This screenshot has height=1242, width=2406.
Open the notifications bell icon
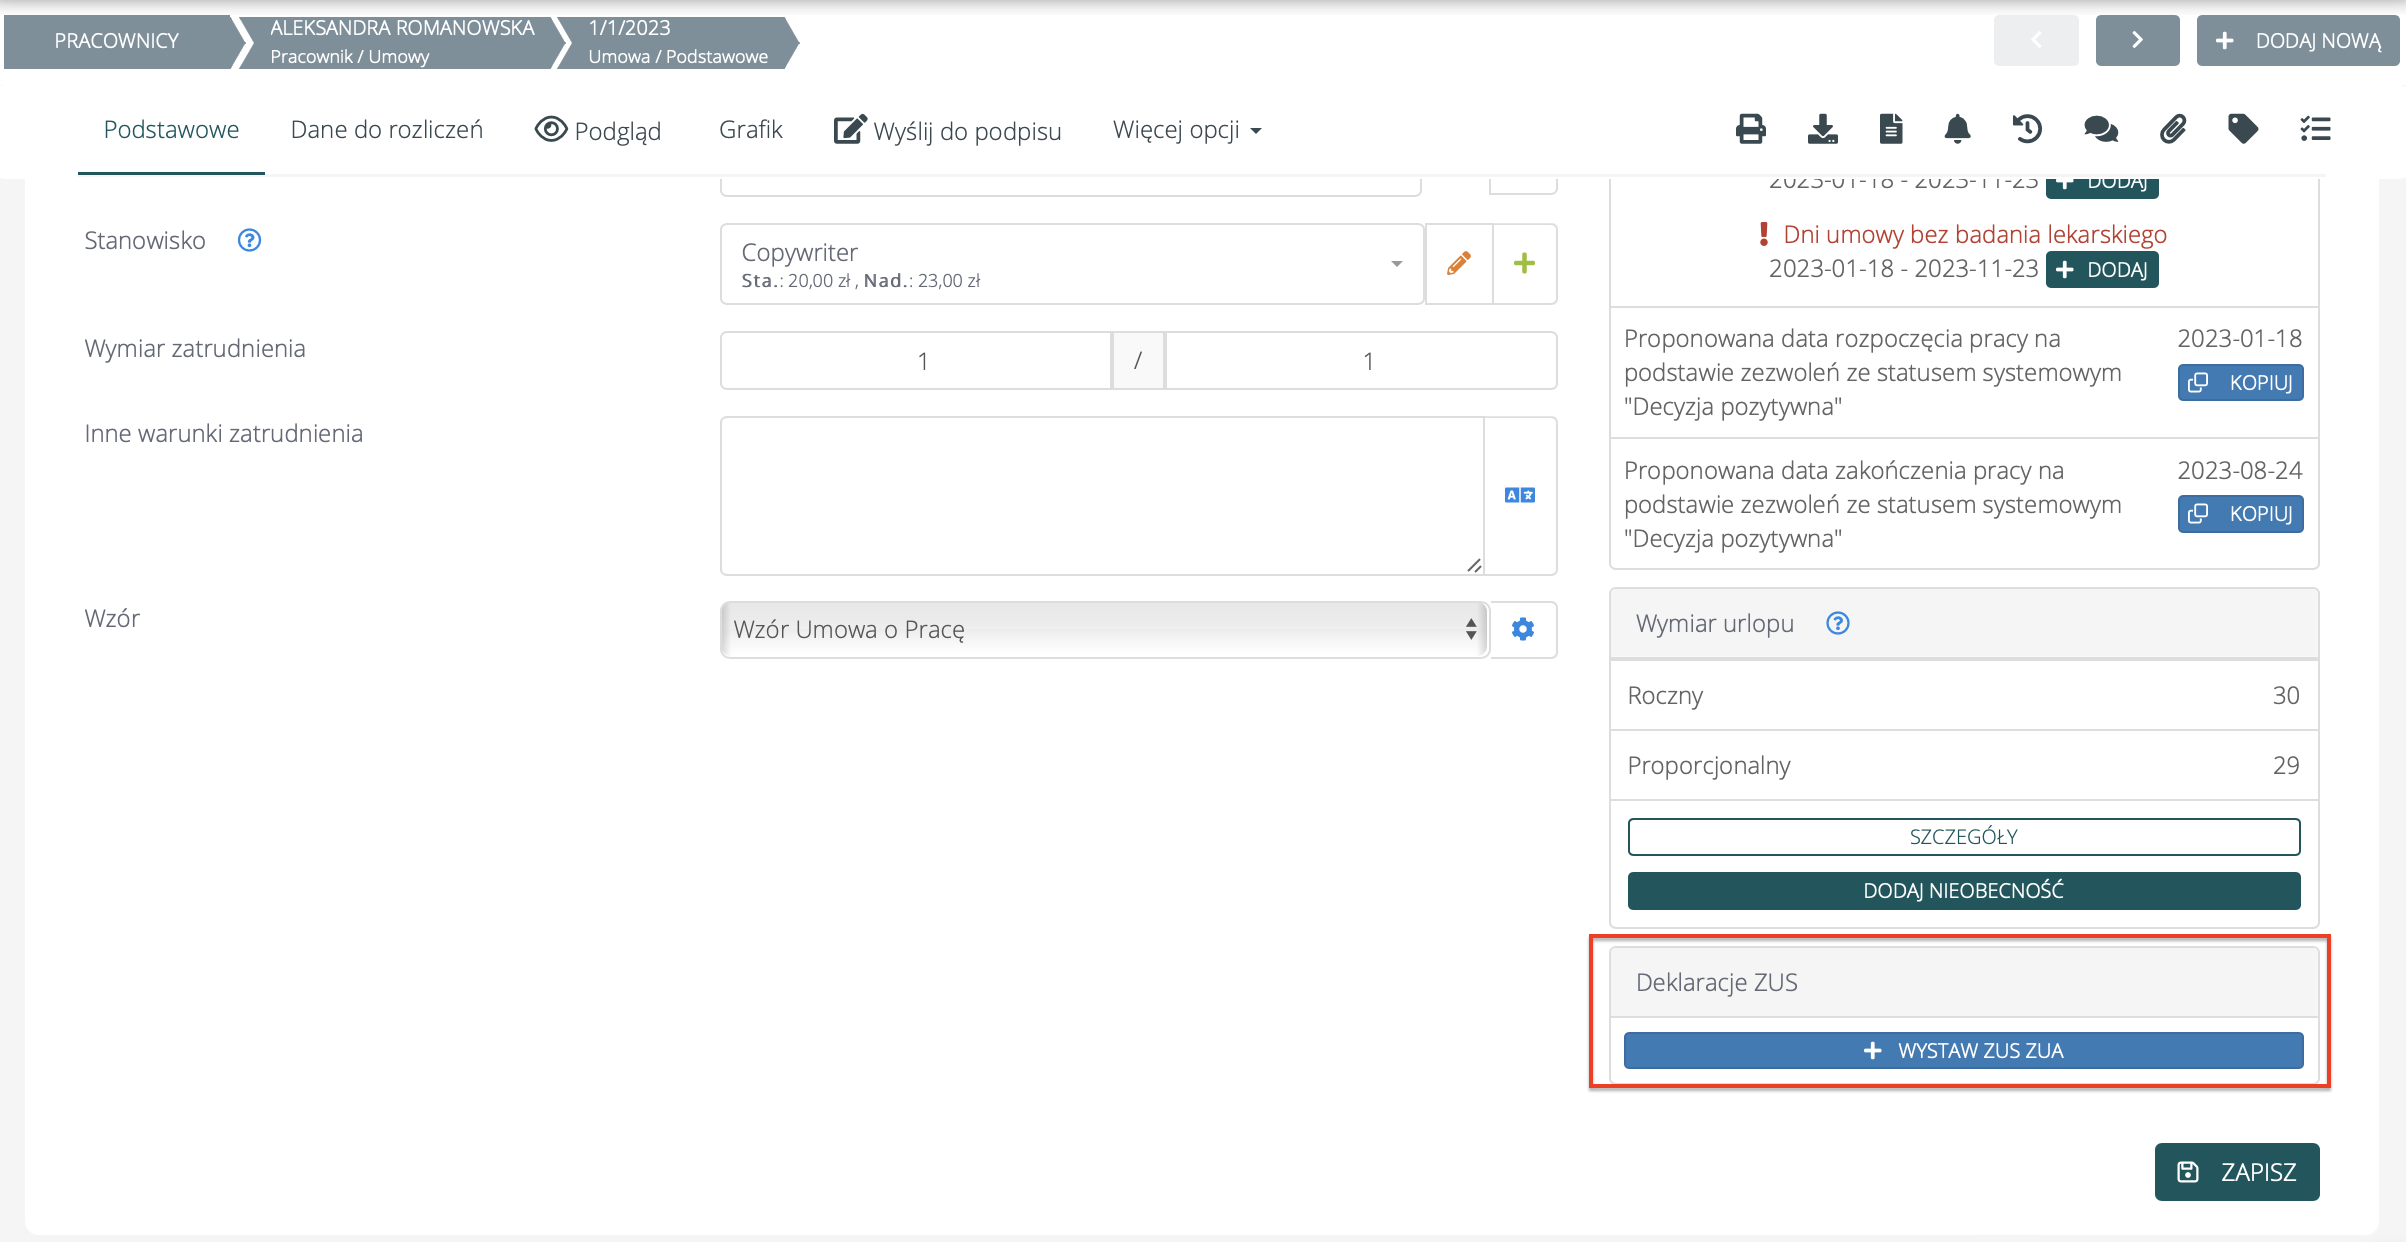tap(1957, 129)
